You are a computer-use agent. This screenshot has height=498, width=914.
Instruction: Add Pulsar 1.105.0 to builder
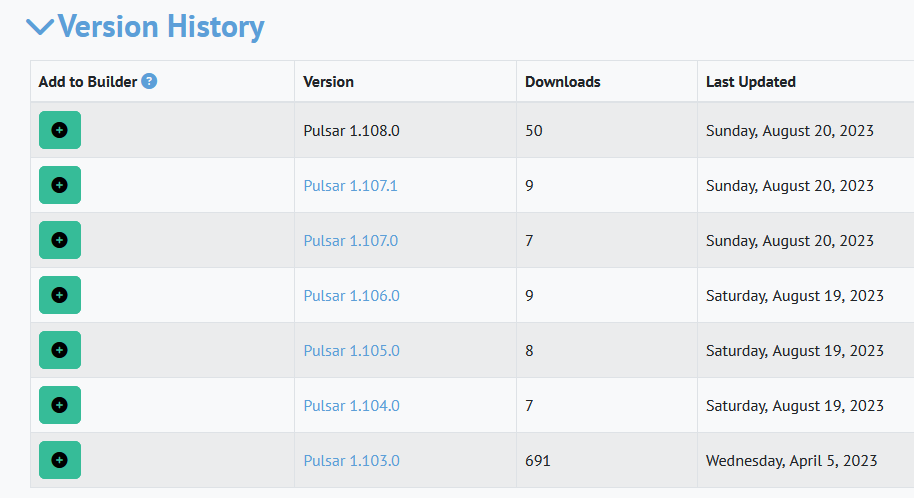[59, 350]
